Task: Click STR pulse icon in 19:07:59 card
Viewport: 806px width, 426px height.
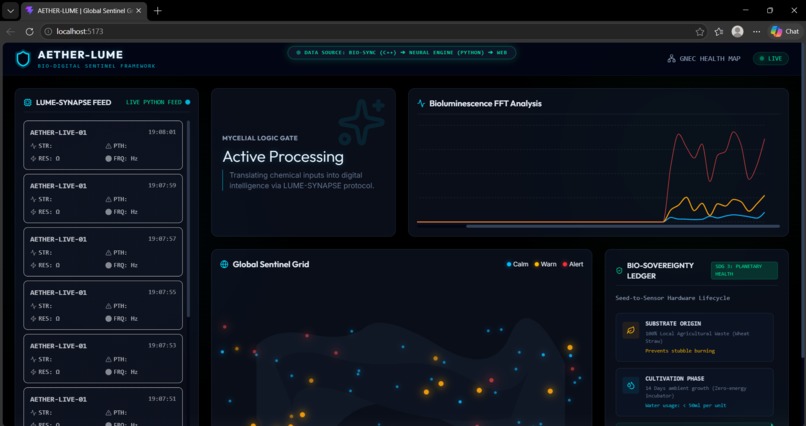Action: 33,199
